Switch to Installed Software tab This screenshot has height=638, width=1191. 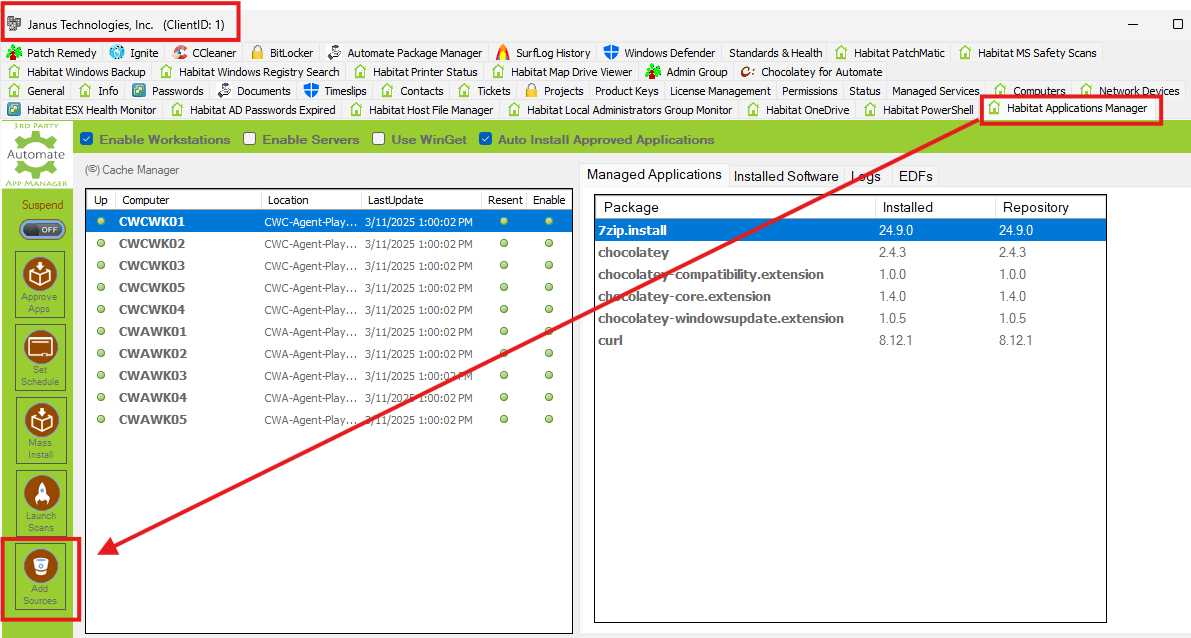click(x=786, y=176)
